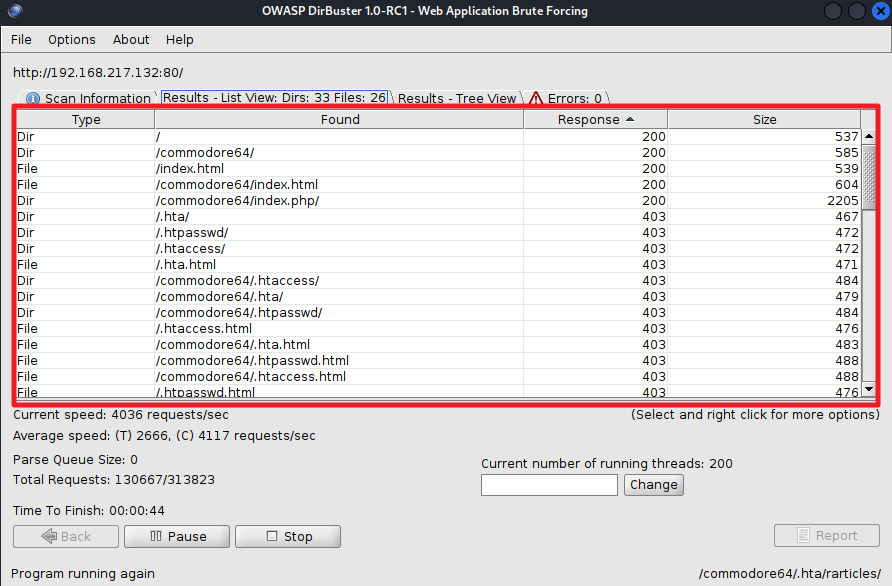Image resolution: width=892 pixels, height=586 pixels.
Task: Switch to Results - Tree View tab
Action: (456, 98)
